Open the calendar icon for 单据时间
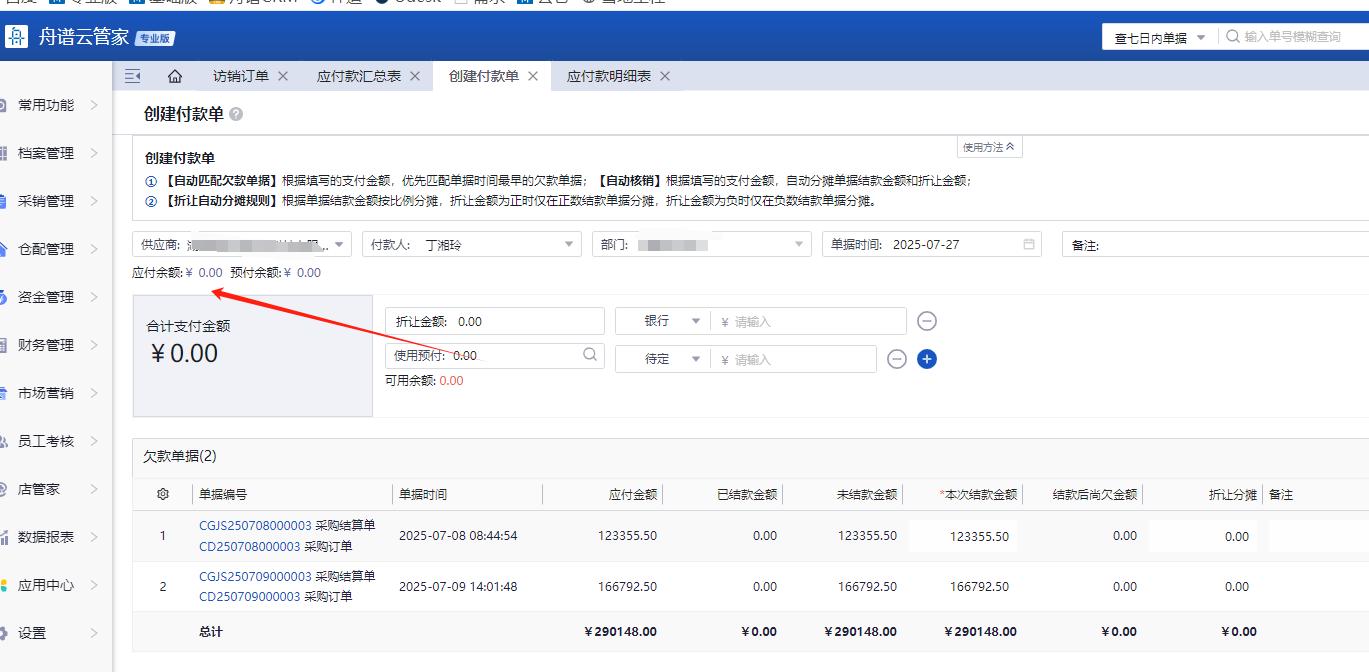Viewport: 1369px width, 672px height. (1029, 244)
